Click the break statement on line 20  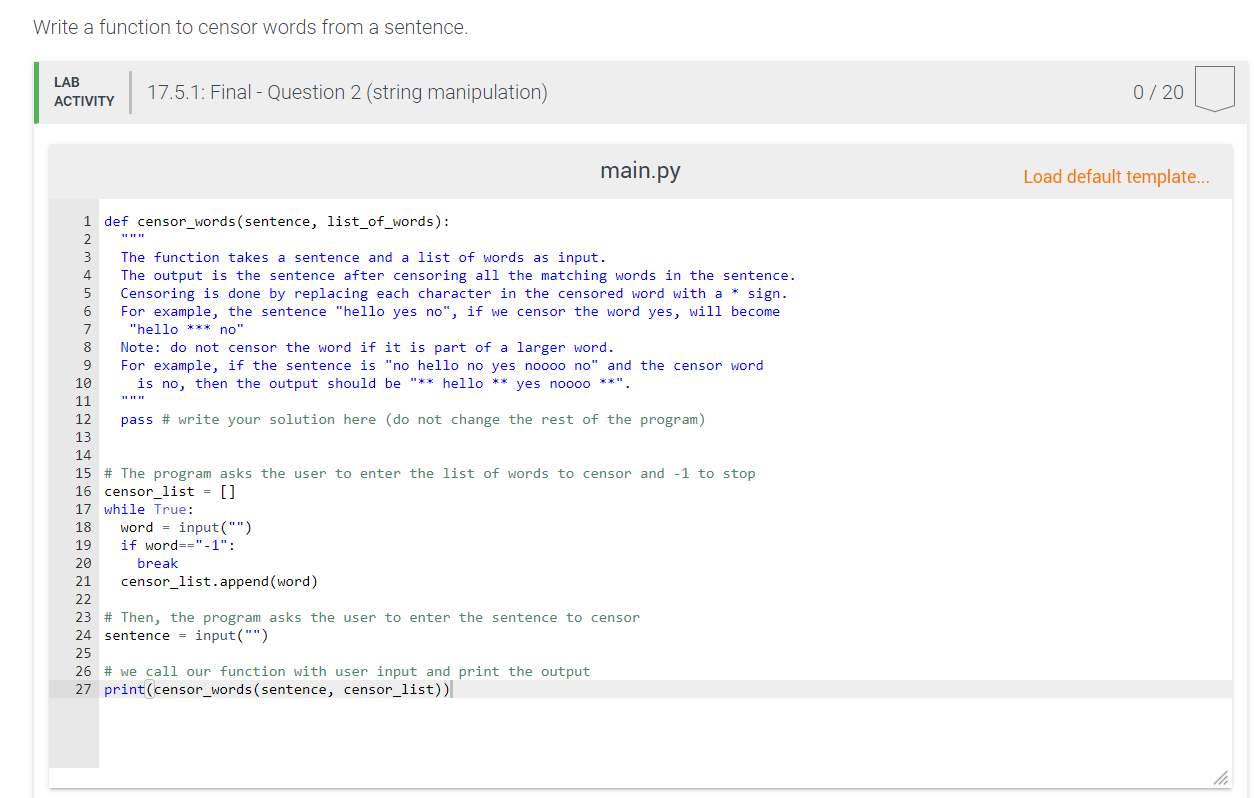pos(157,563)
